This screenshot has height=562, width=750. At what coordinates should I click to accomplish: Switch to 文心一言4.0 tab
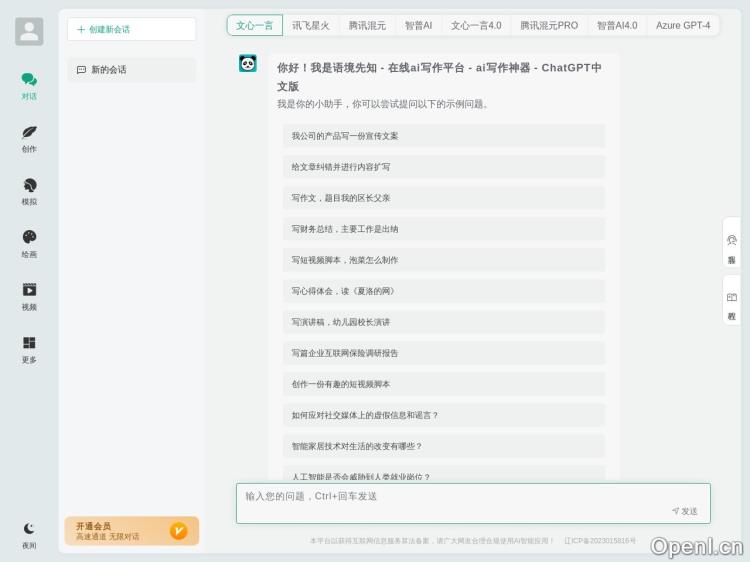tap(476, 25)
